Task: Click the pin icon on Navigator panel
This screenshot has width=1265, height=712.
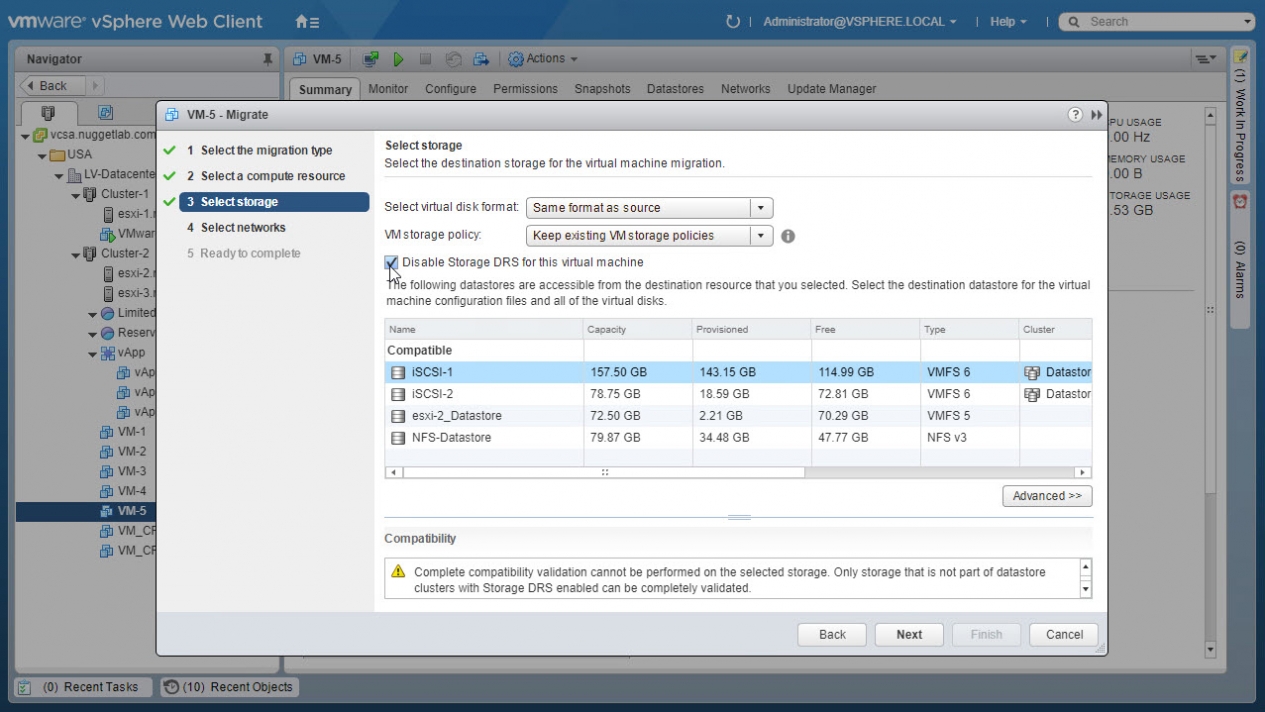Action: 268,59
